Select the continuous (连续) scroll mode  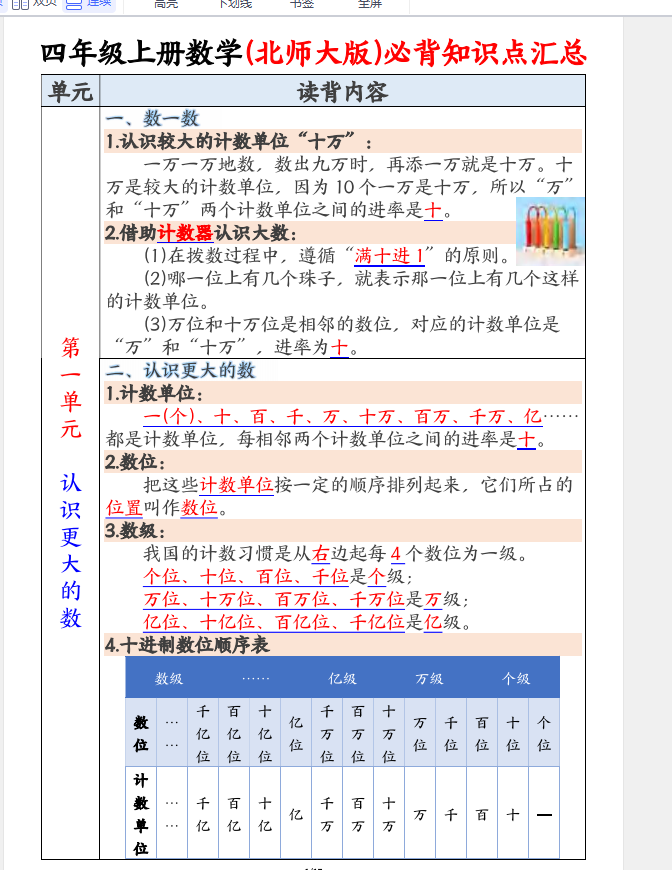pos(90,4)
